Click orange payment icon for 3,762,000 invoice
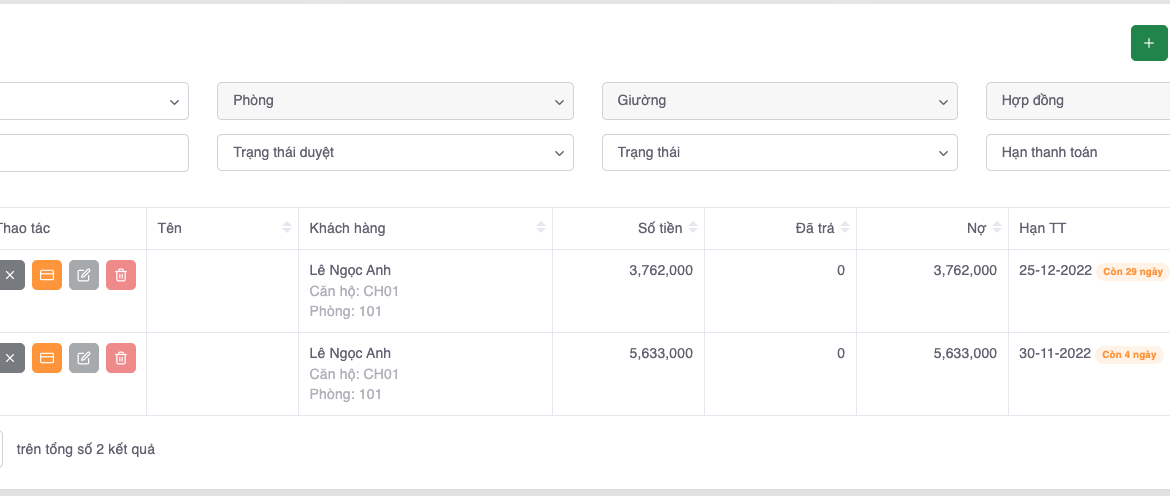The width and height of the screenshot is (1170, 496). (47, 275)
